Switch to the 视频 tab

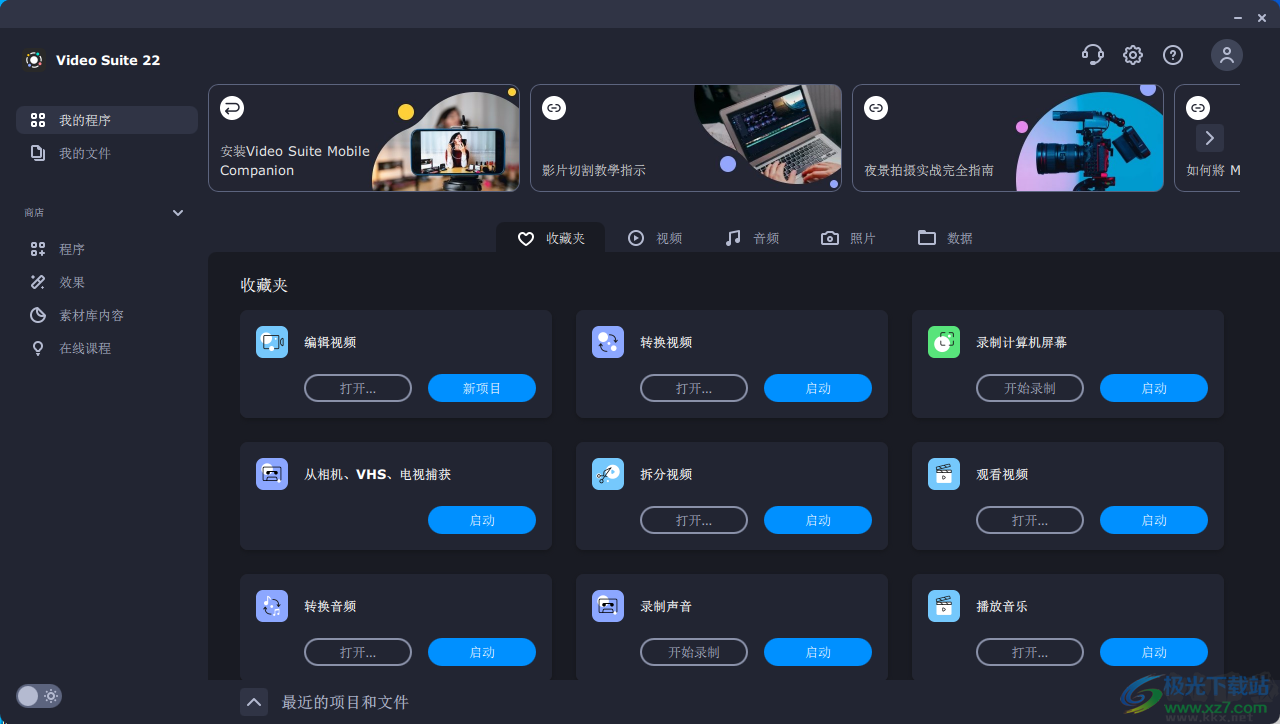tap(655, 238)
